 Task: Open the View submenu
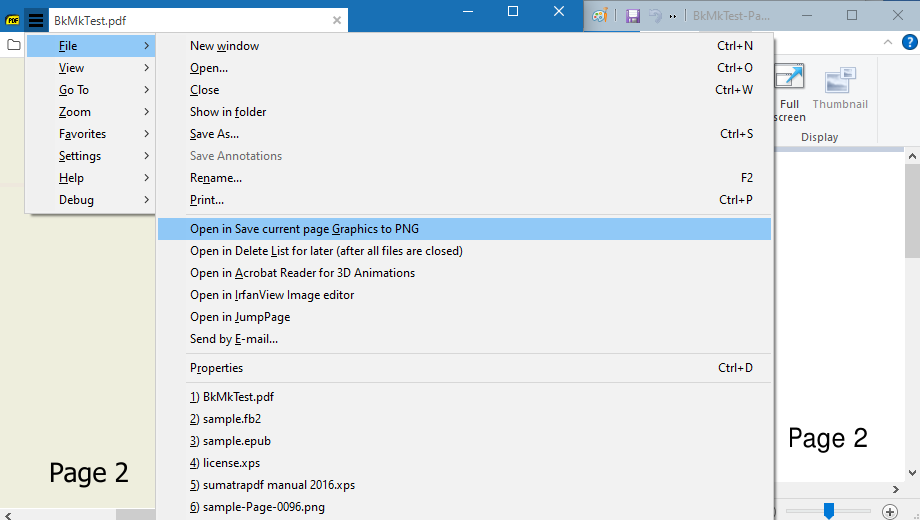tap(91, 68)
